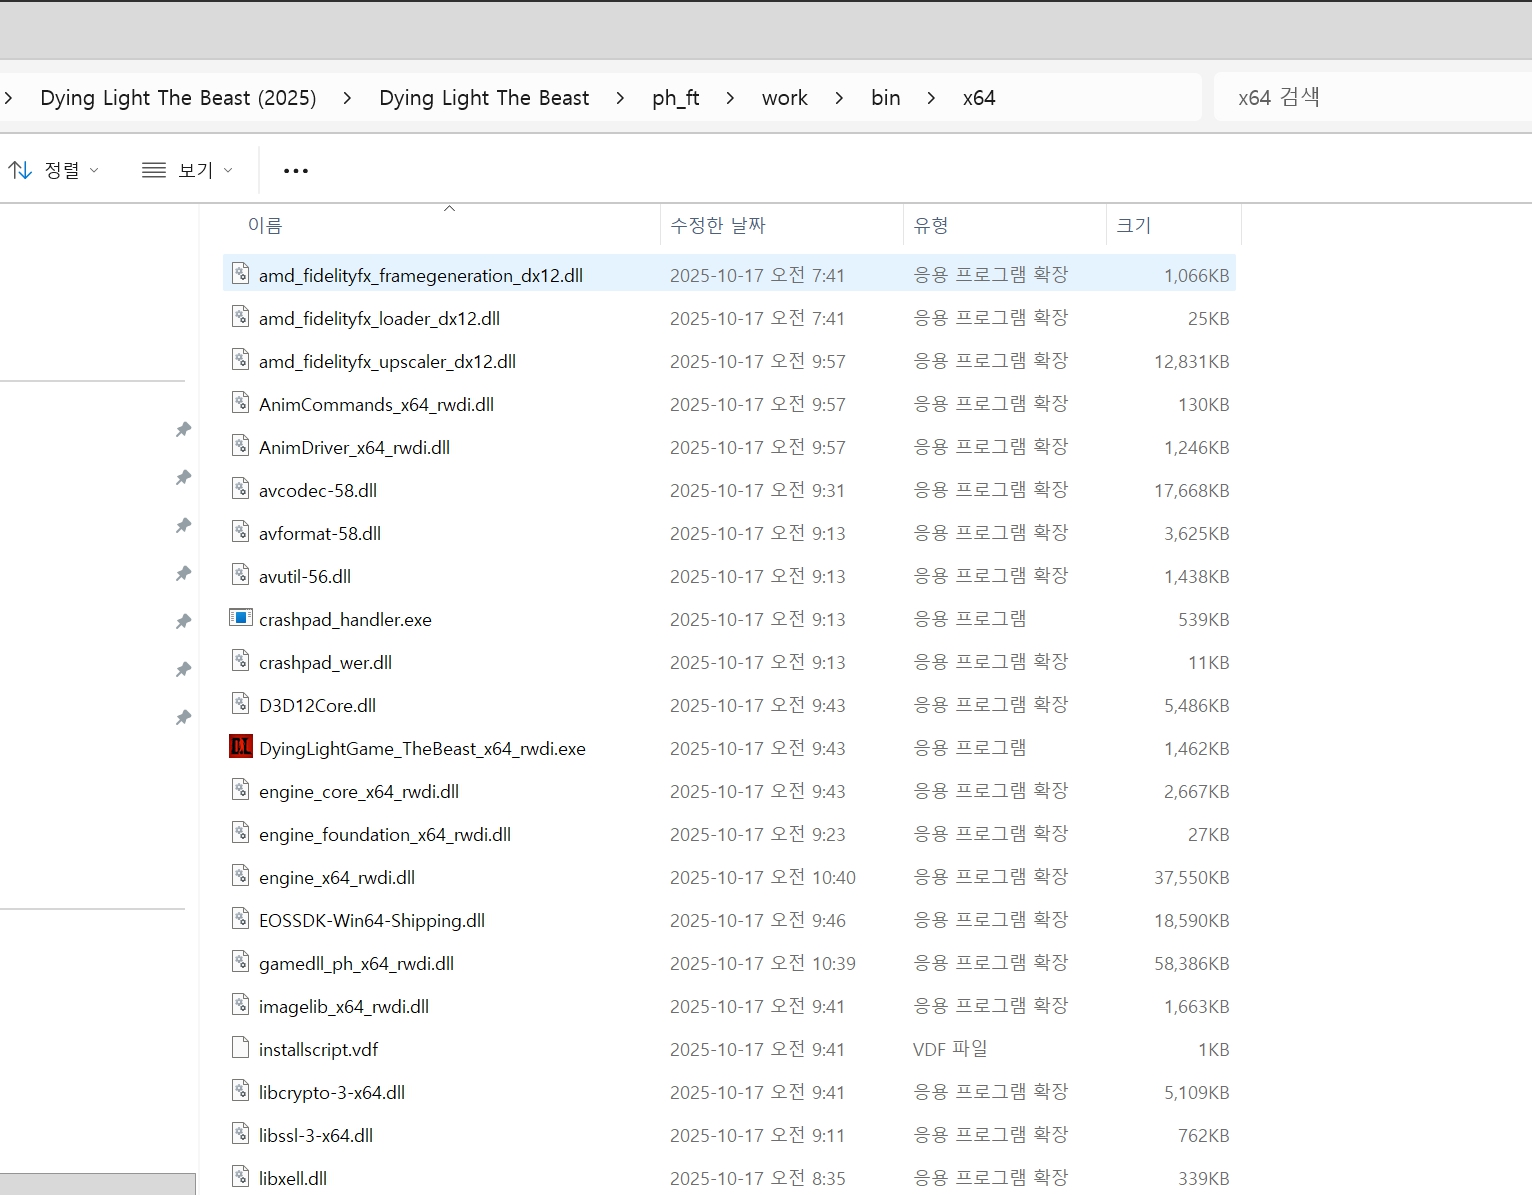Click the 58,386KB size cell
The image size is (1532, 1195).
pyautogui.click(x=1192, y=963)
